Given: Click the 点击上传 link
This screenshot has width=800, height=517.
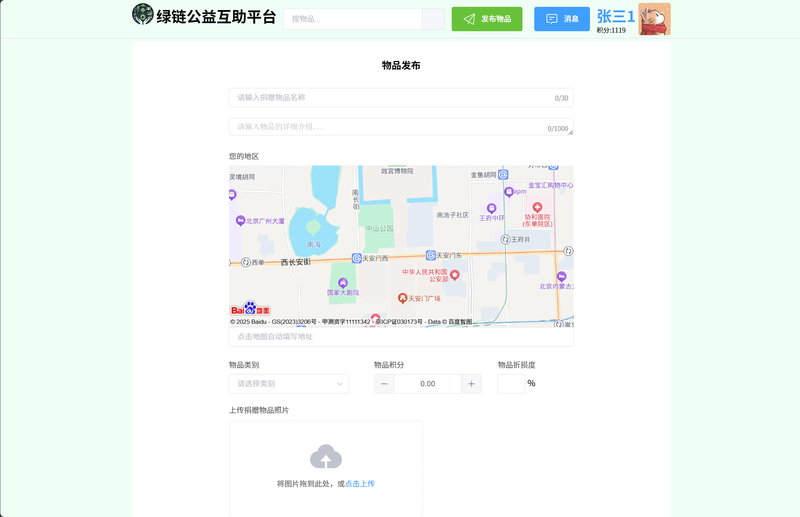Looking at the screenshot, I should (x=360, y=483).
